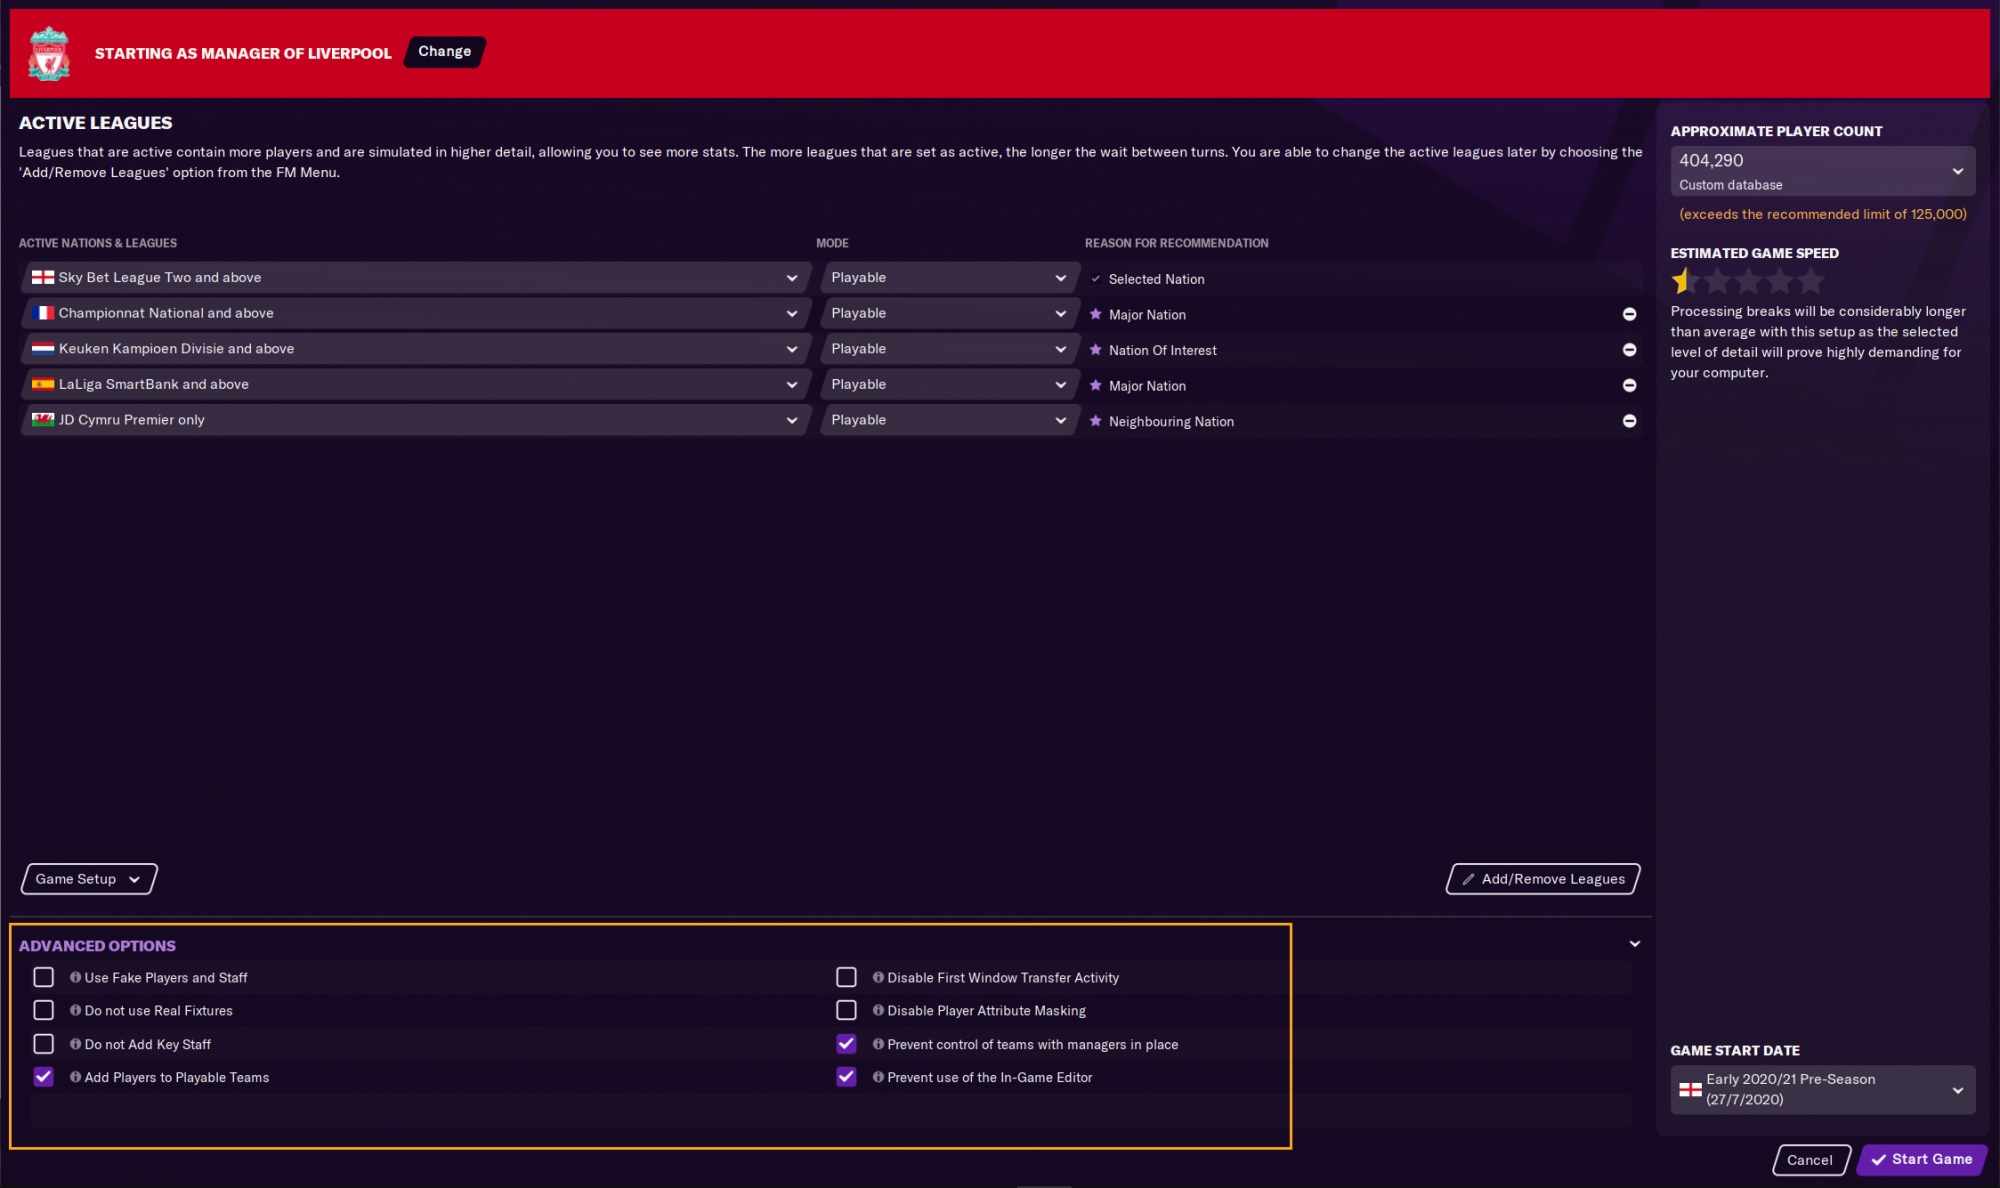Viewport: 2000px width, 1188px height.
Task: Open the Game Setup menu
Action: point(88,878)
